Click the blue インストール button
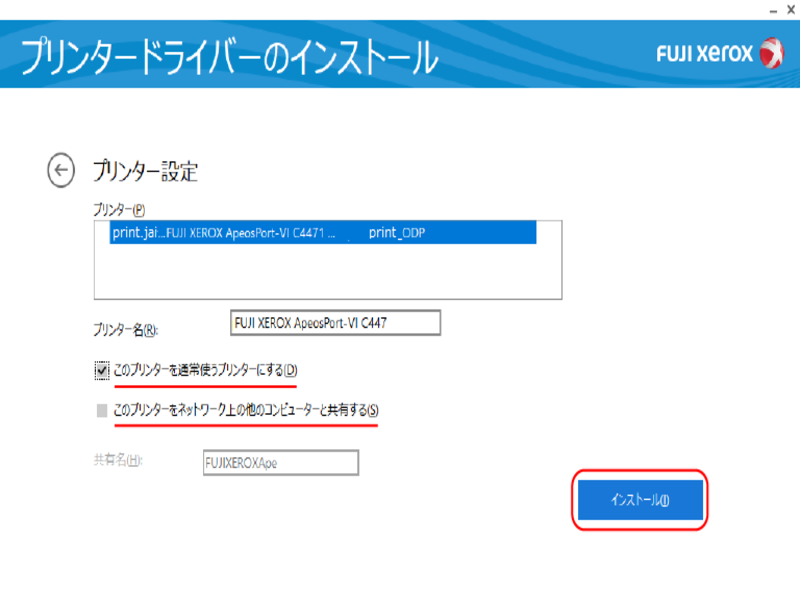 coord(640,500)
